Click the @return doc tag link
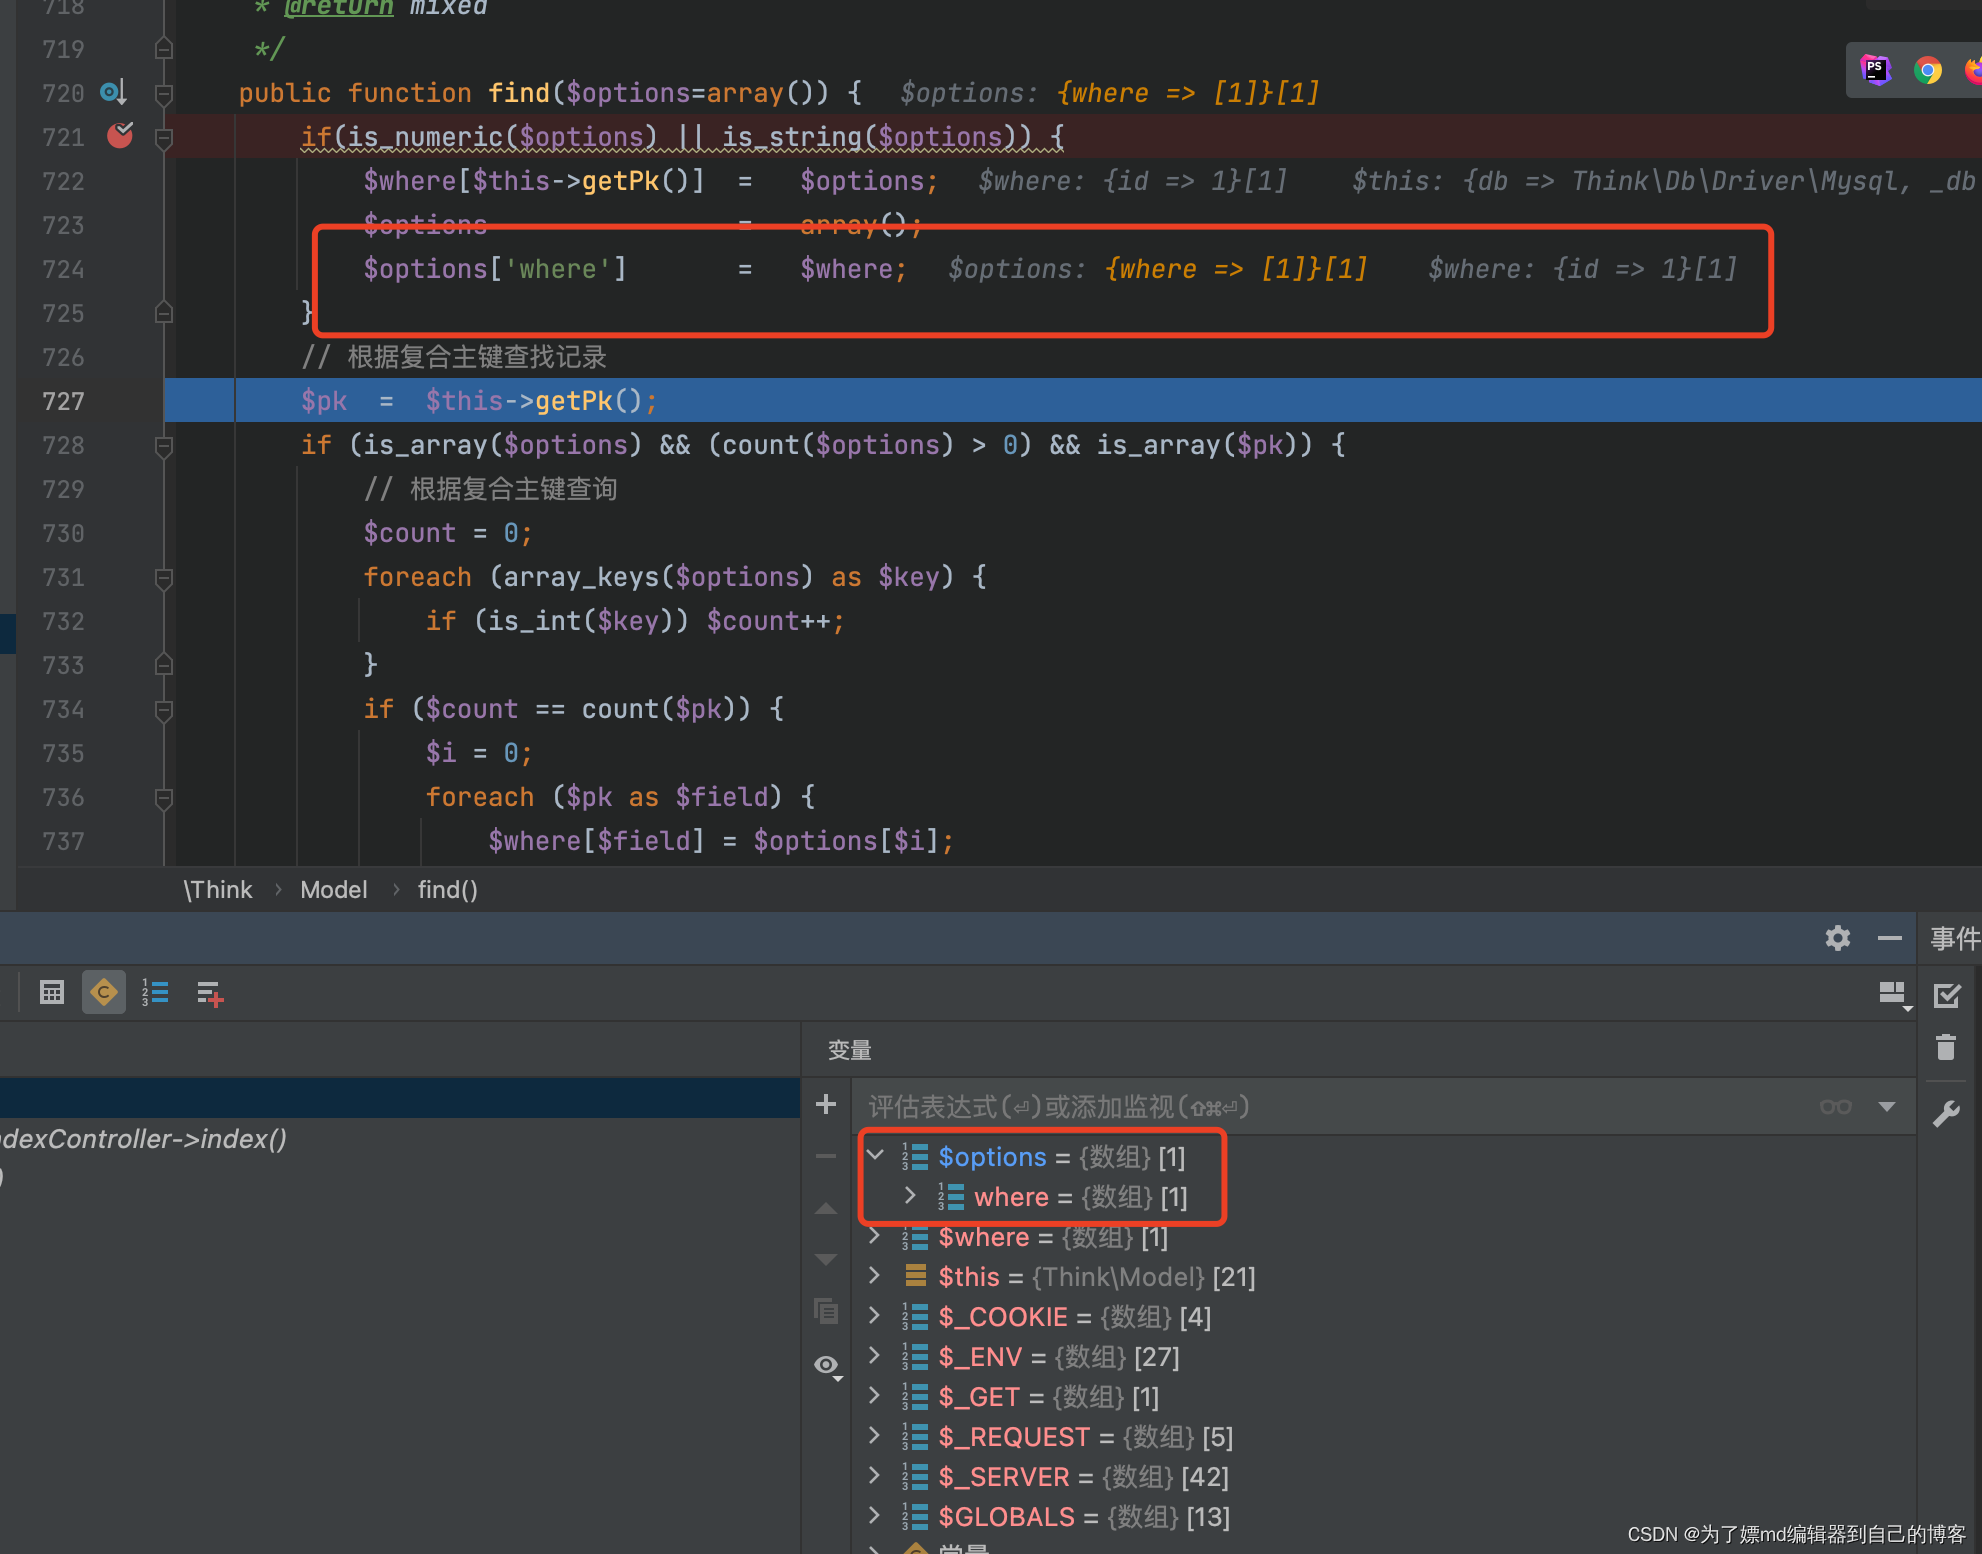This screenshot has height=1554, width=1982. 338,7
